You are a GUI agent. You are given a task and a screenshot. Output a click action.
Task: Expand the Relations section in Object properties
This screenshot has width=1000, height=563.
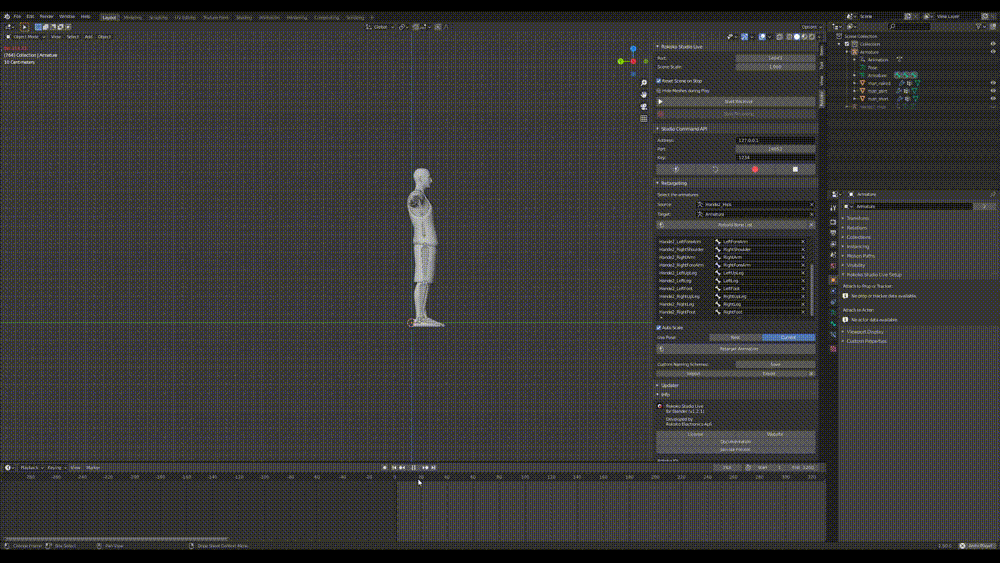[x=856, y=228]
